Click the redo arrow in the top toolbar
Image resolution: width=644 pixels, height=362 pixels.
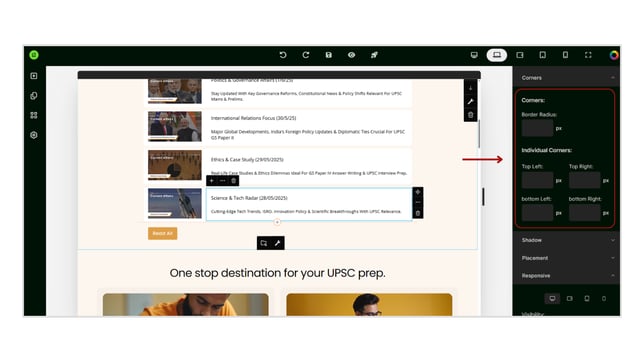[306, 55]
